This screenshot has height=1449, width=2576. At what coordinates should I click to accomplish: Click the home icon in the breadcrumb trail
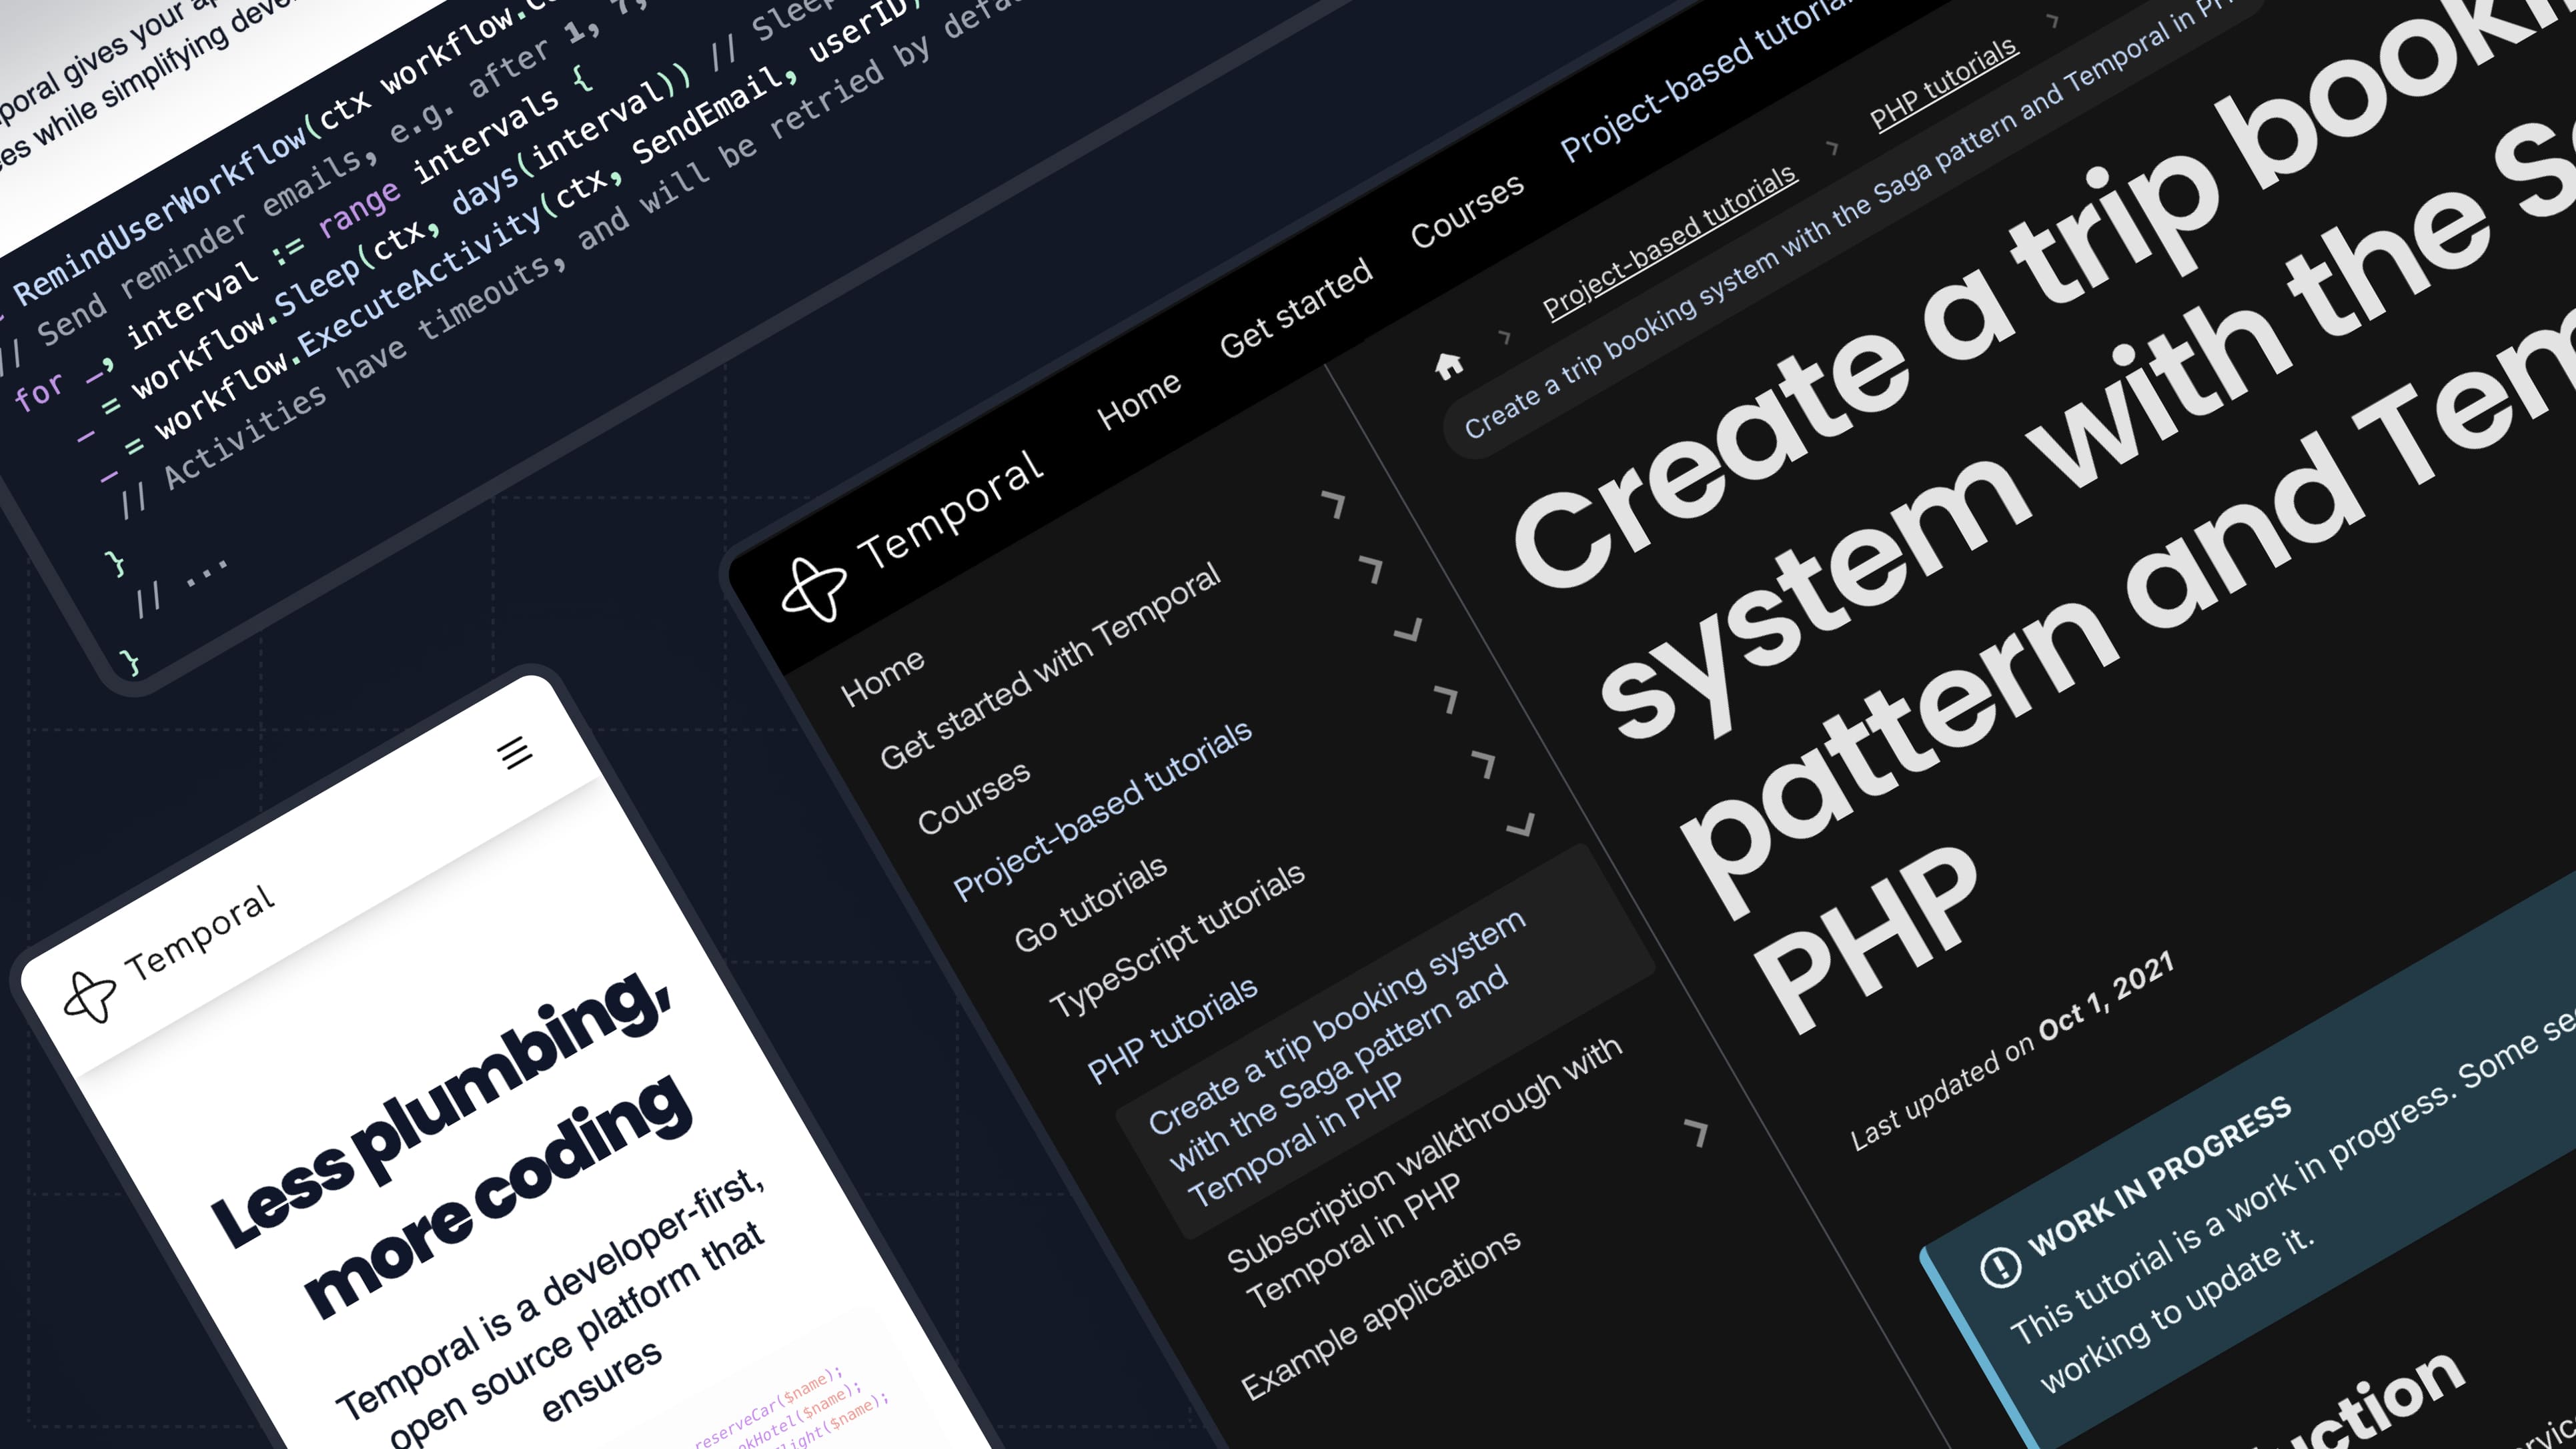(x=1449, y=366)
